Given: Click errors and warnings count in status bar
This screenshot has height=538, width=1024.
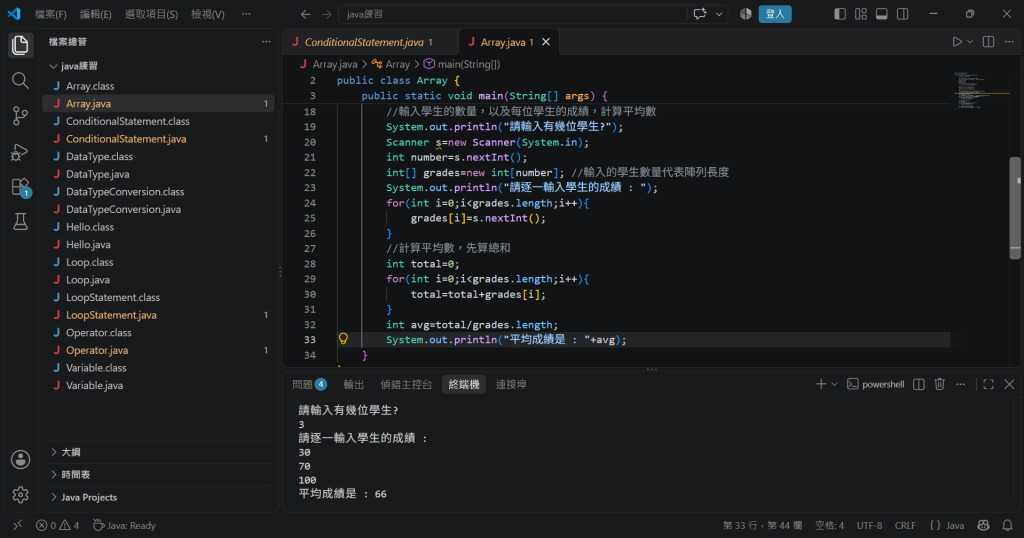Looking at the screenshot, I should coord(57,525).
